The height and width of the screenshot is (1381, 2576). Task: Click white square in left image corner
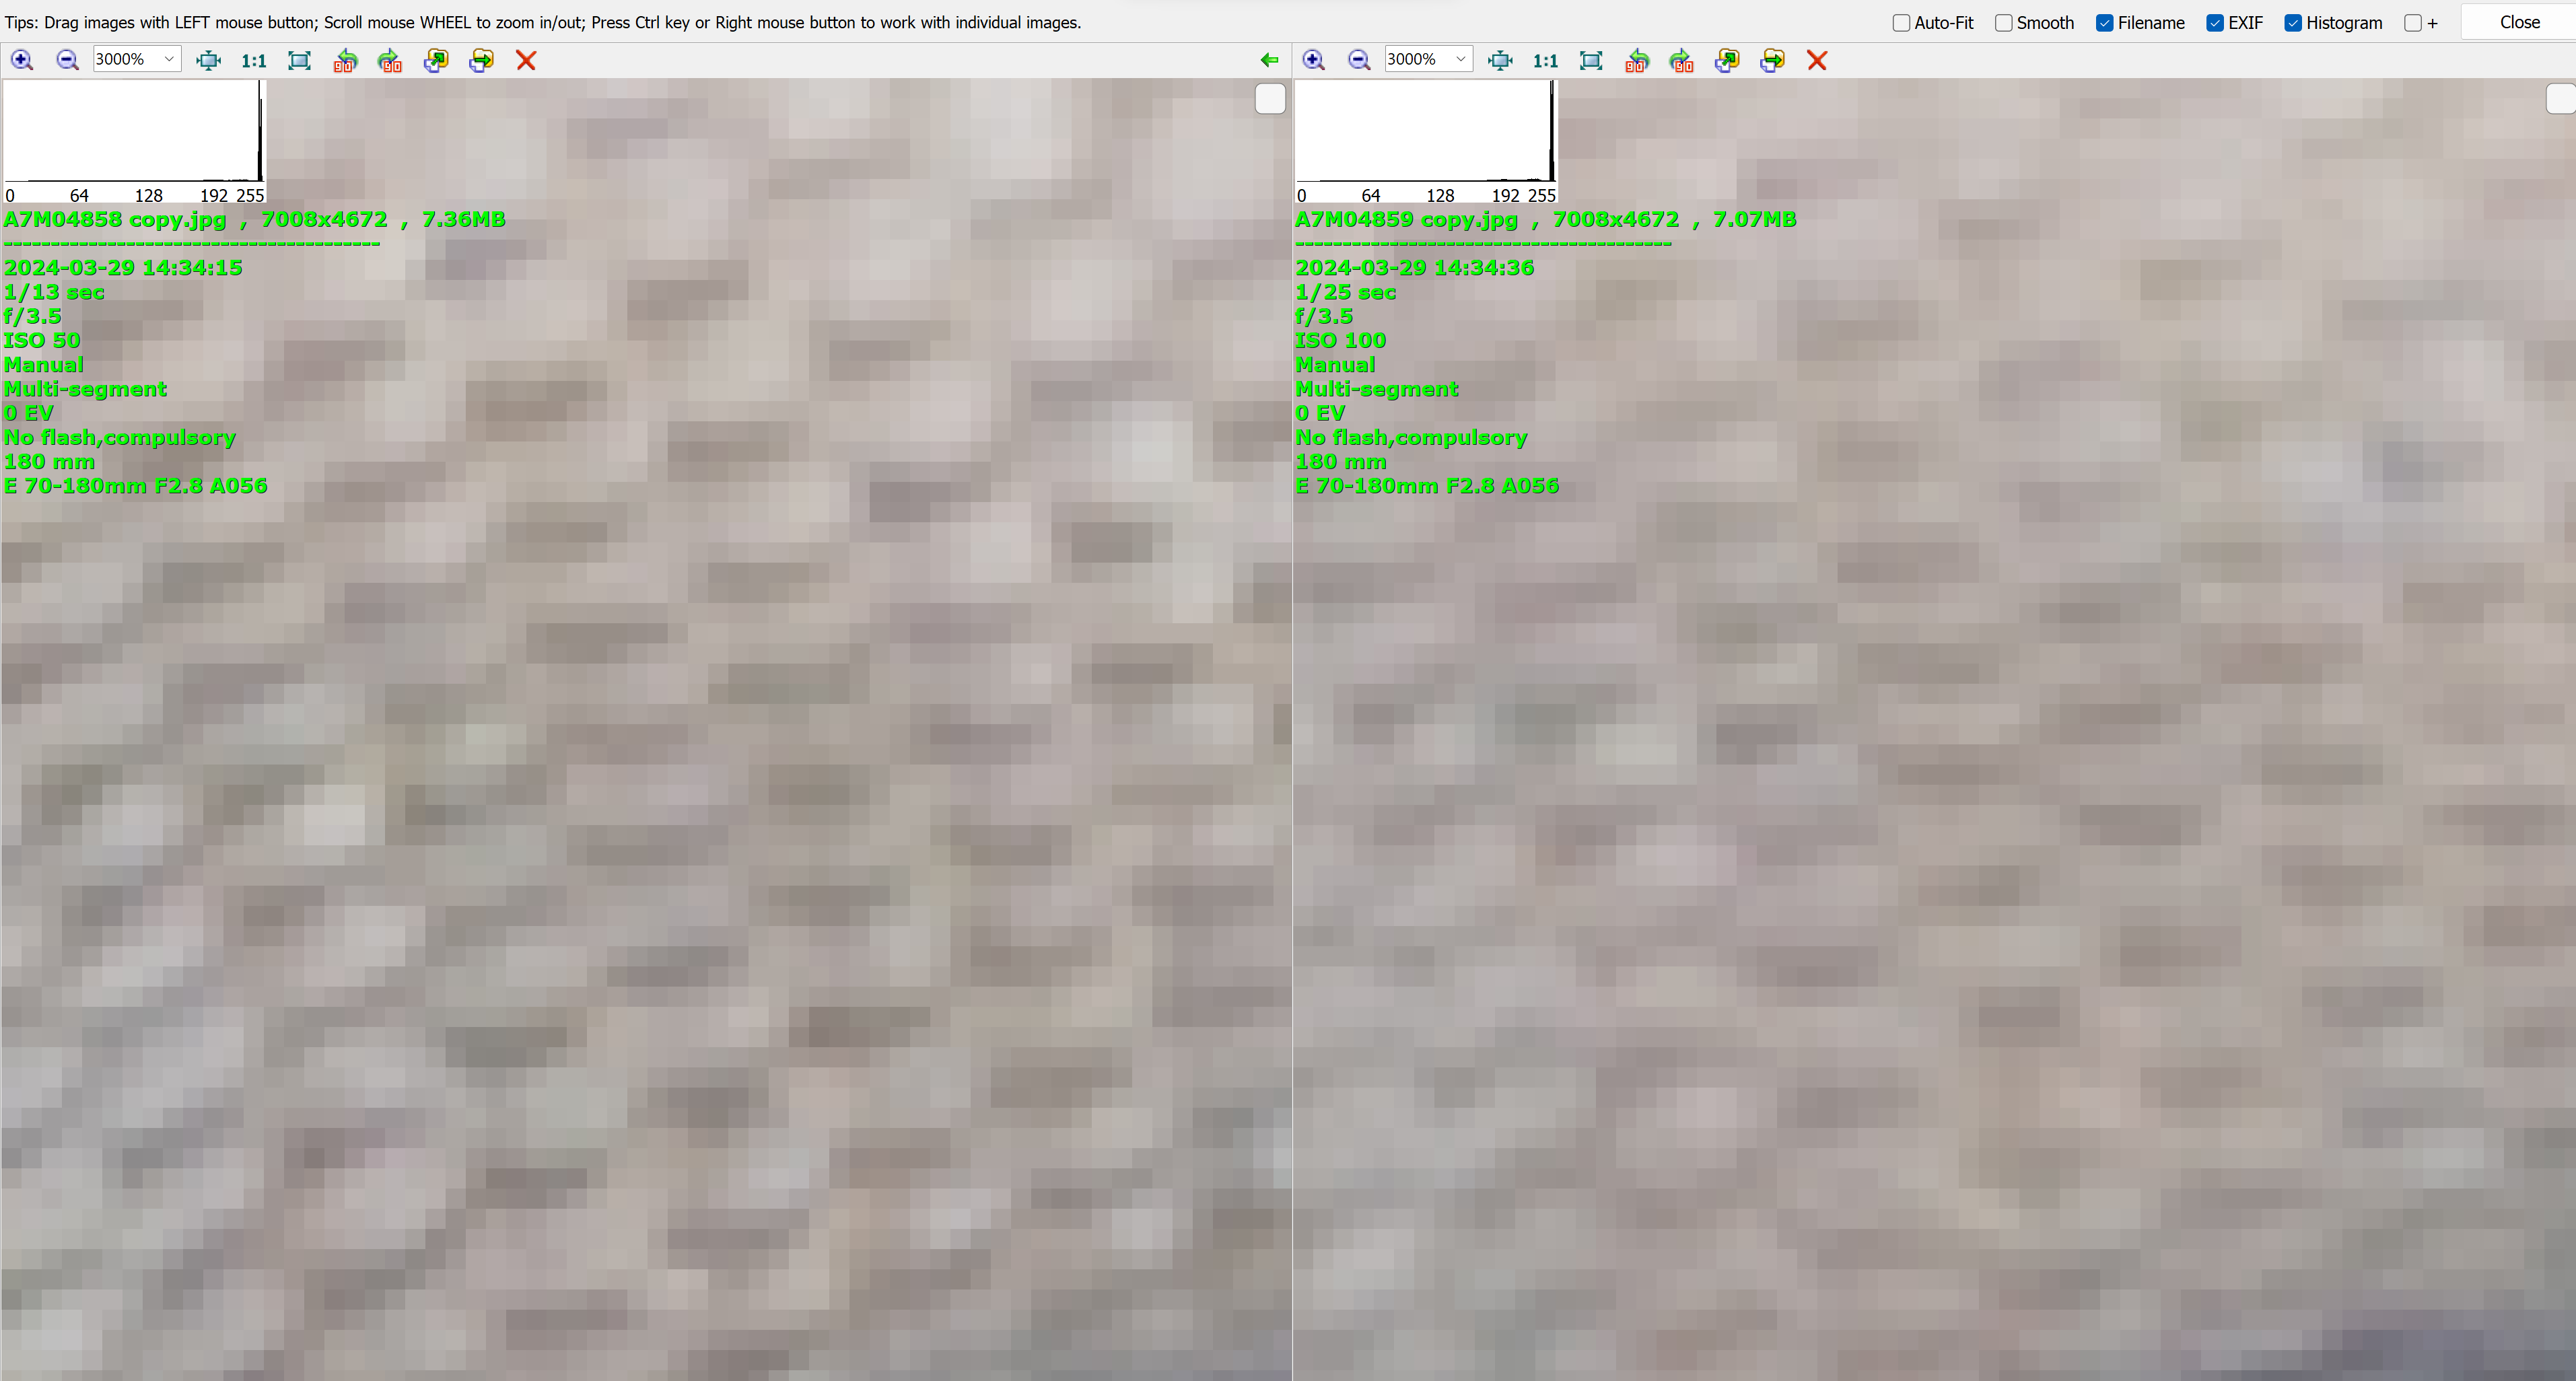[x=1269, y=99]
